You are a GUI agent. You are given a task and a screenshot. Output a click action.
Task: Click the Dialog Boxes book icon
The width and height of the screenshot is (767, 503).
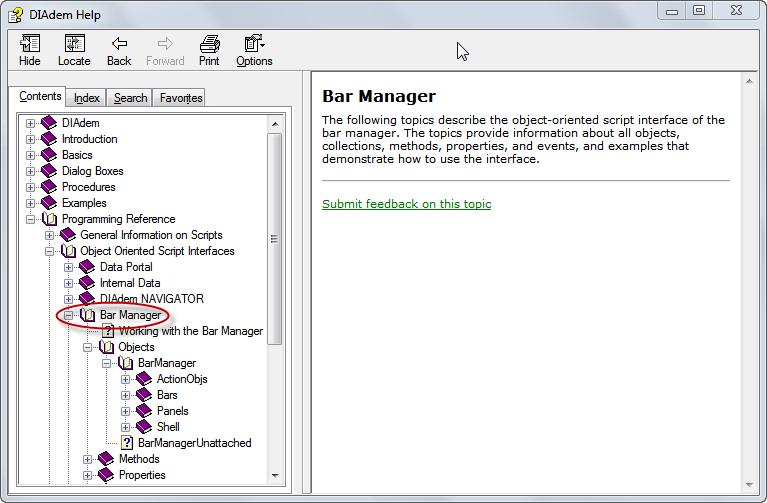click(x=49, y=171)
